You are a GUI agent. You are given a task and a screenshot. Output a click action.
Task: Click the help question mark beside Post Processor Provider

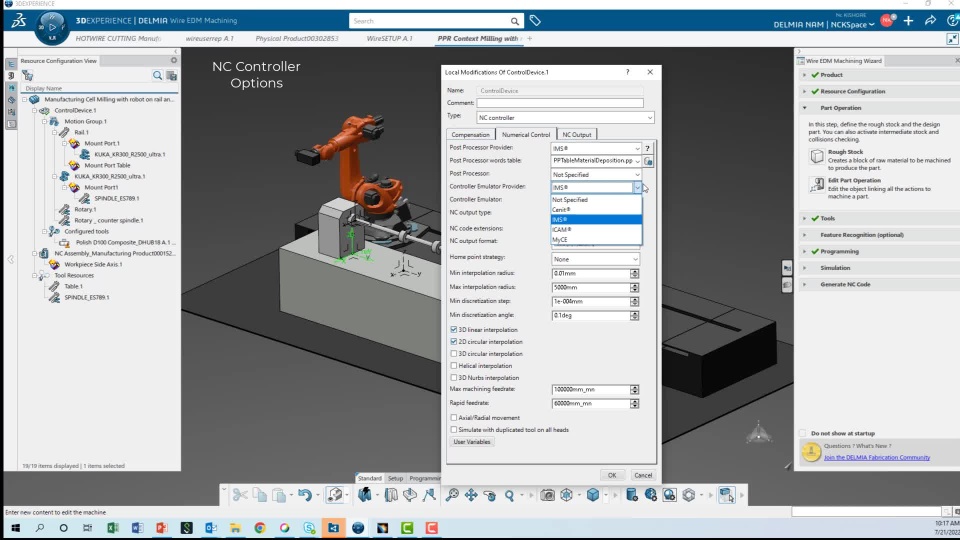pyautogui.click(x=647, y=148)
